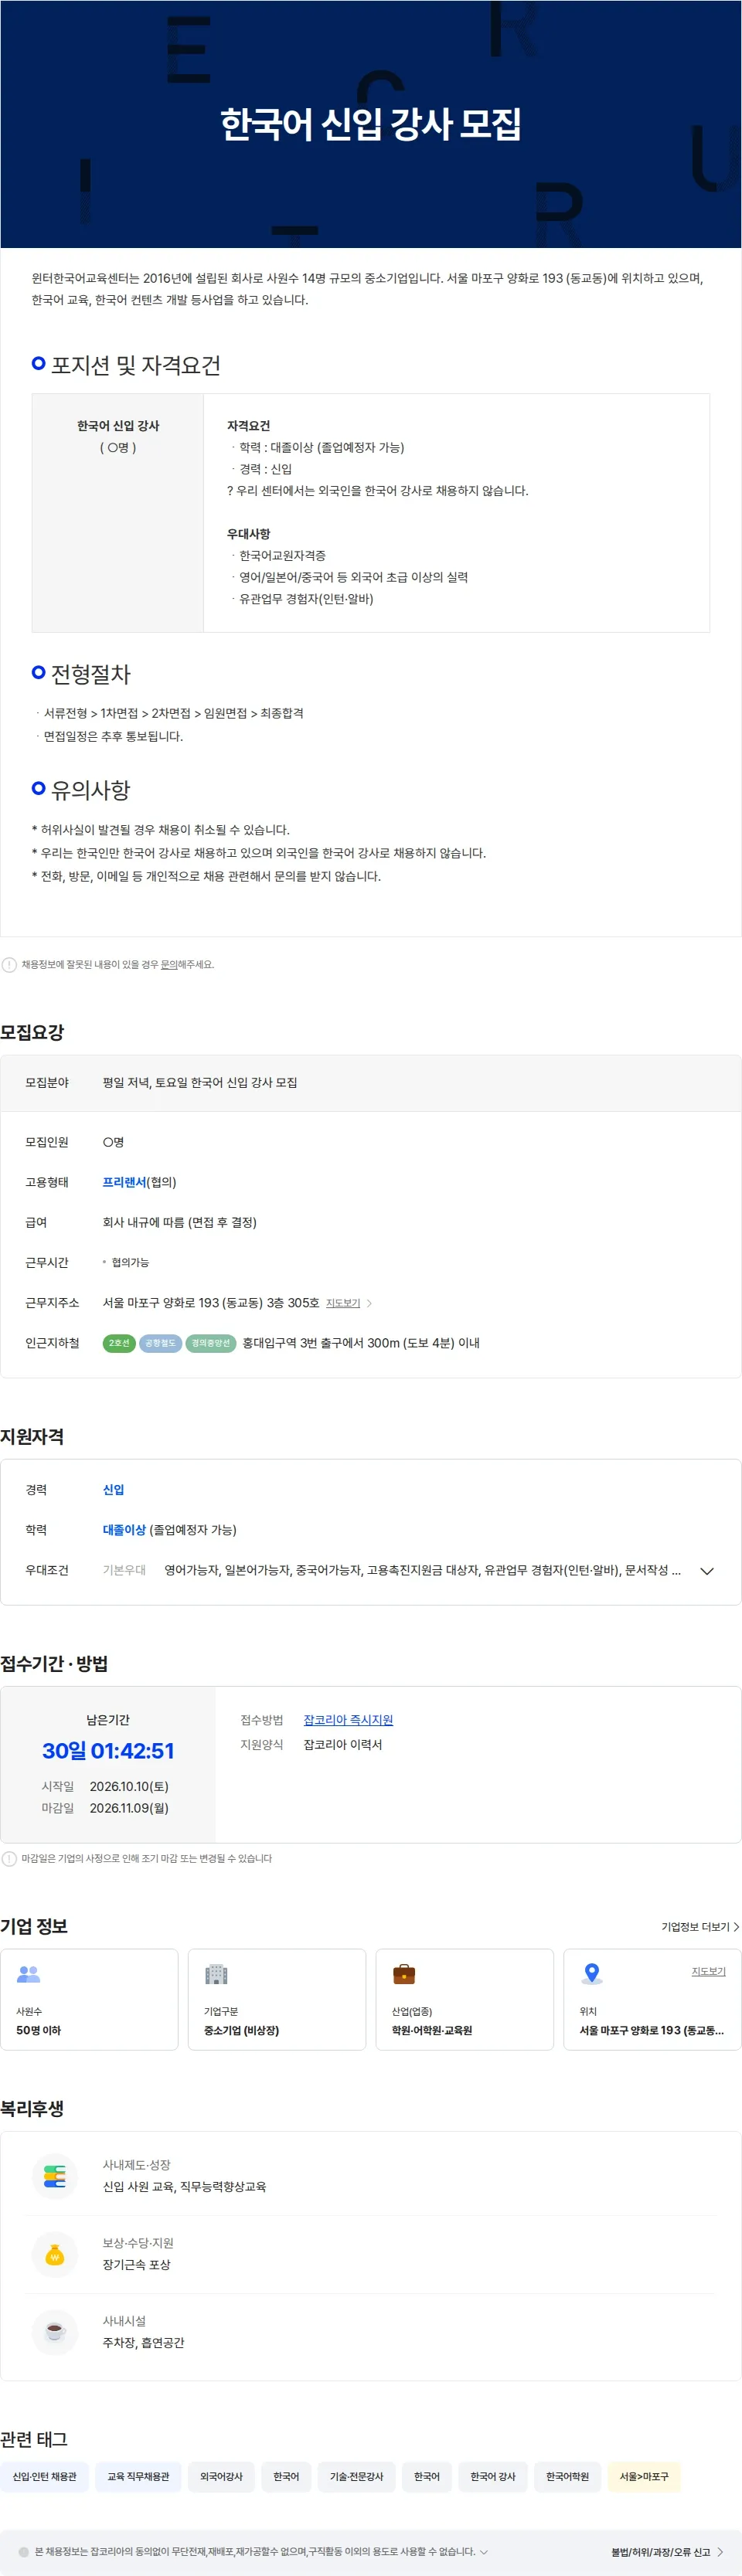Click the 주차장, 흡연공간 facility text

click(144, 2343)
